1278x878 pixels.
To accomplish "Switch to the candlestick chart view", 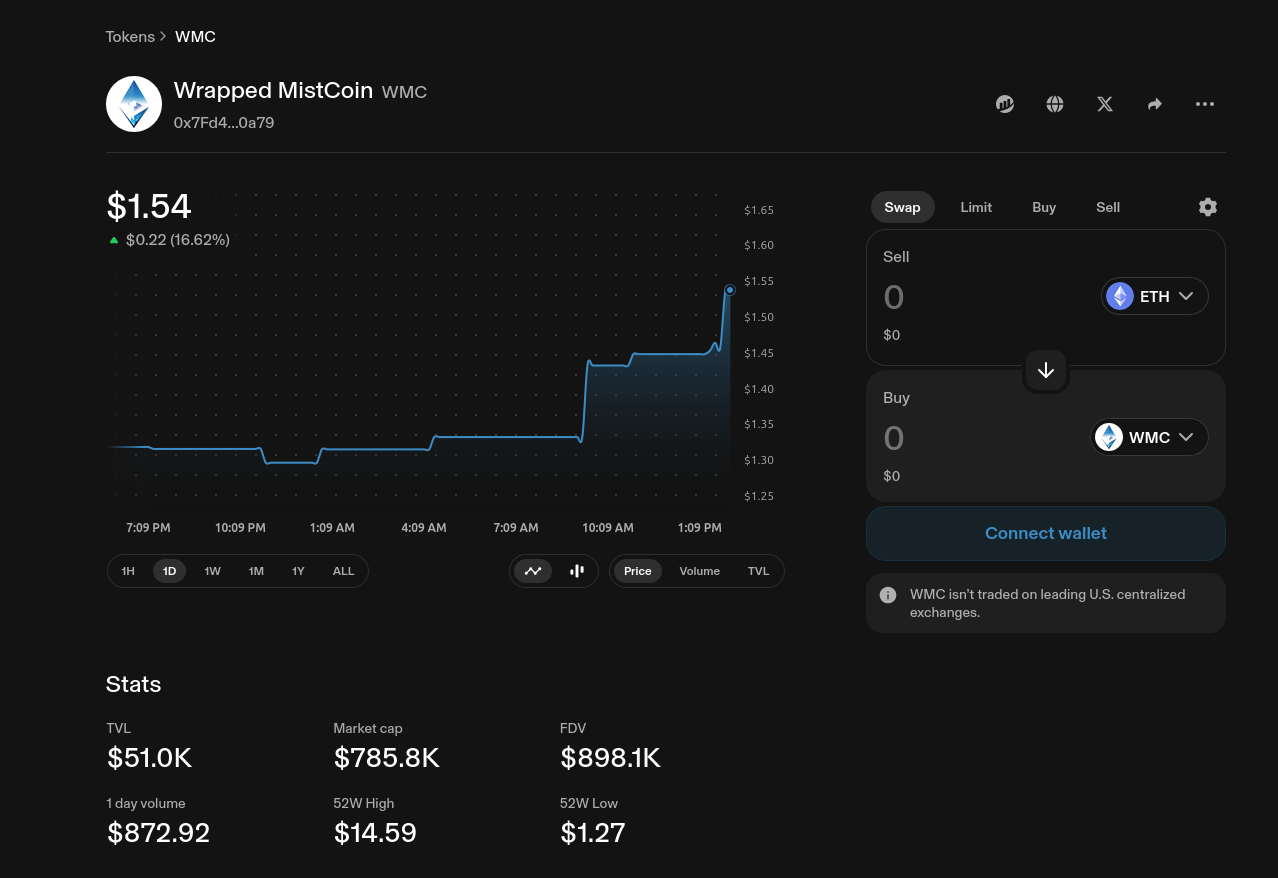I will point(576,570).
